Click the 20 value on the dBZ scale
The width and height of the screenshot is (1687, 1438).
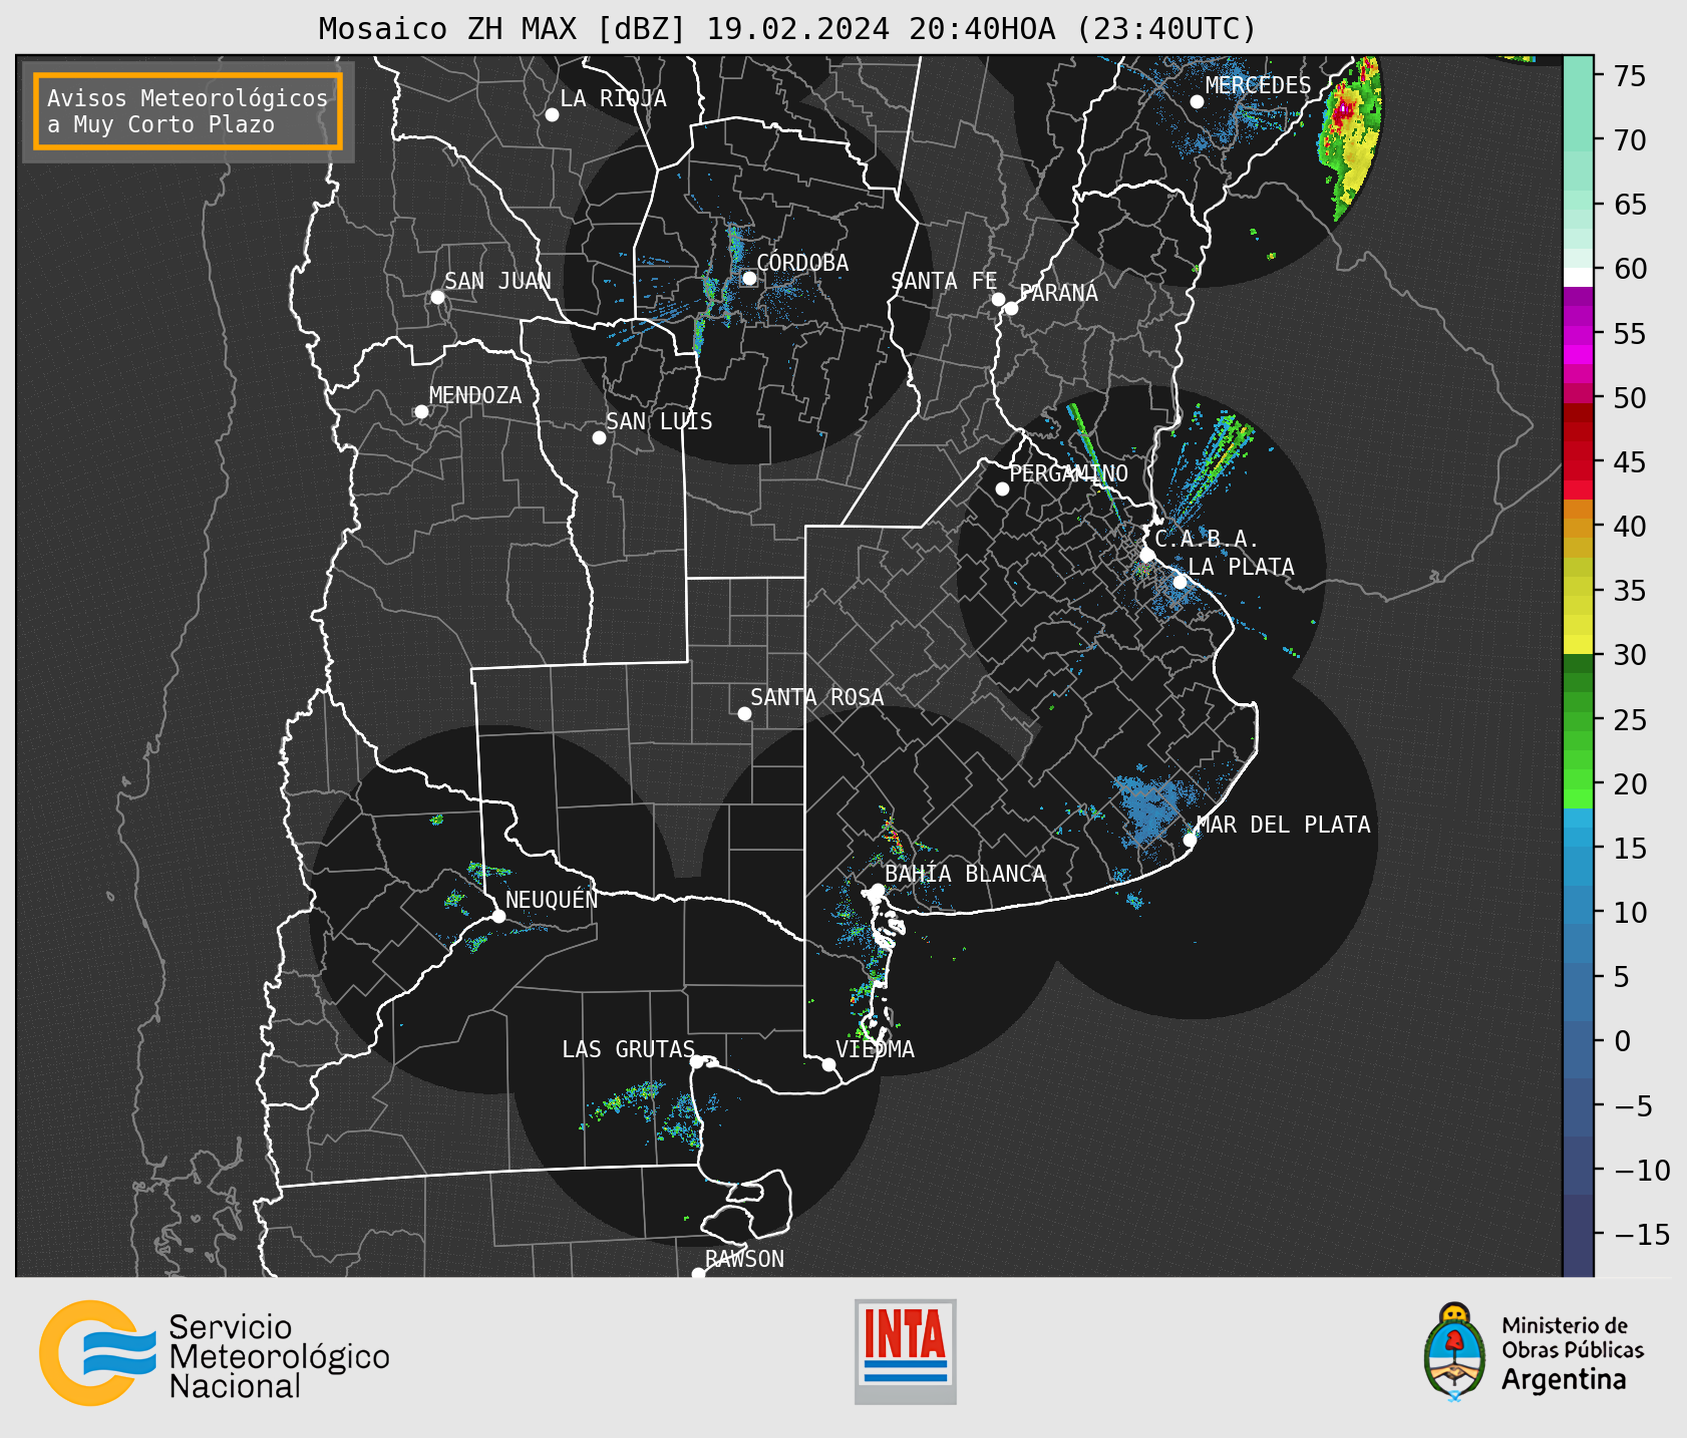point(1629,784)
